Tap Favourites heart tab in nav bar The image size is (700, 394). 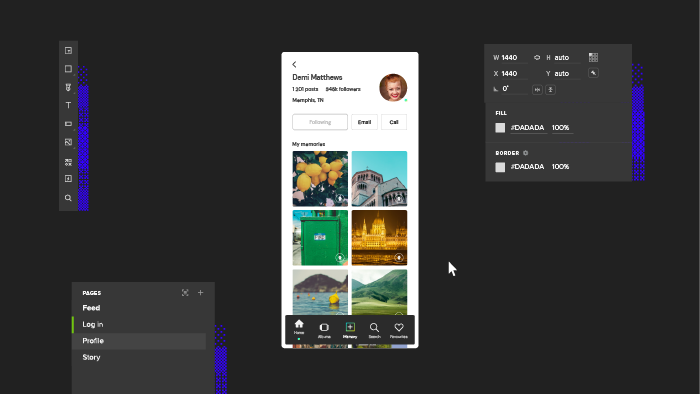(x=399, y=331)
